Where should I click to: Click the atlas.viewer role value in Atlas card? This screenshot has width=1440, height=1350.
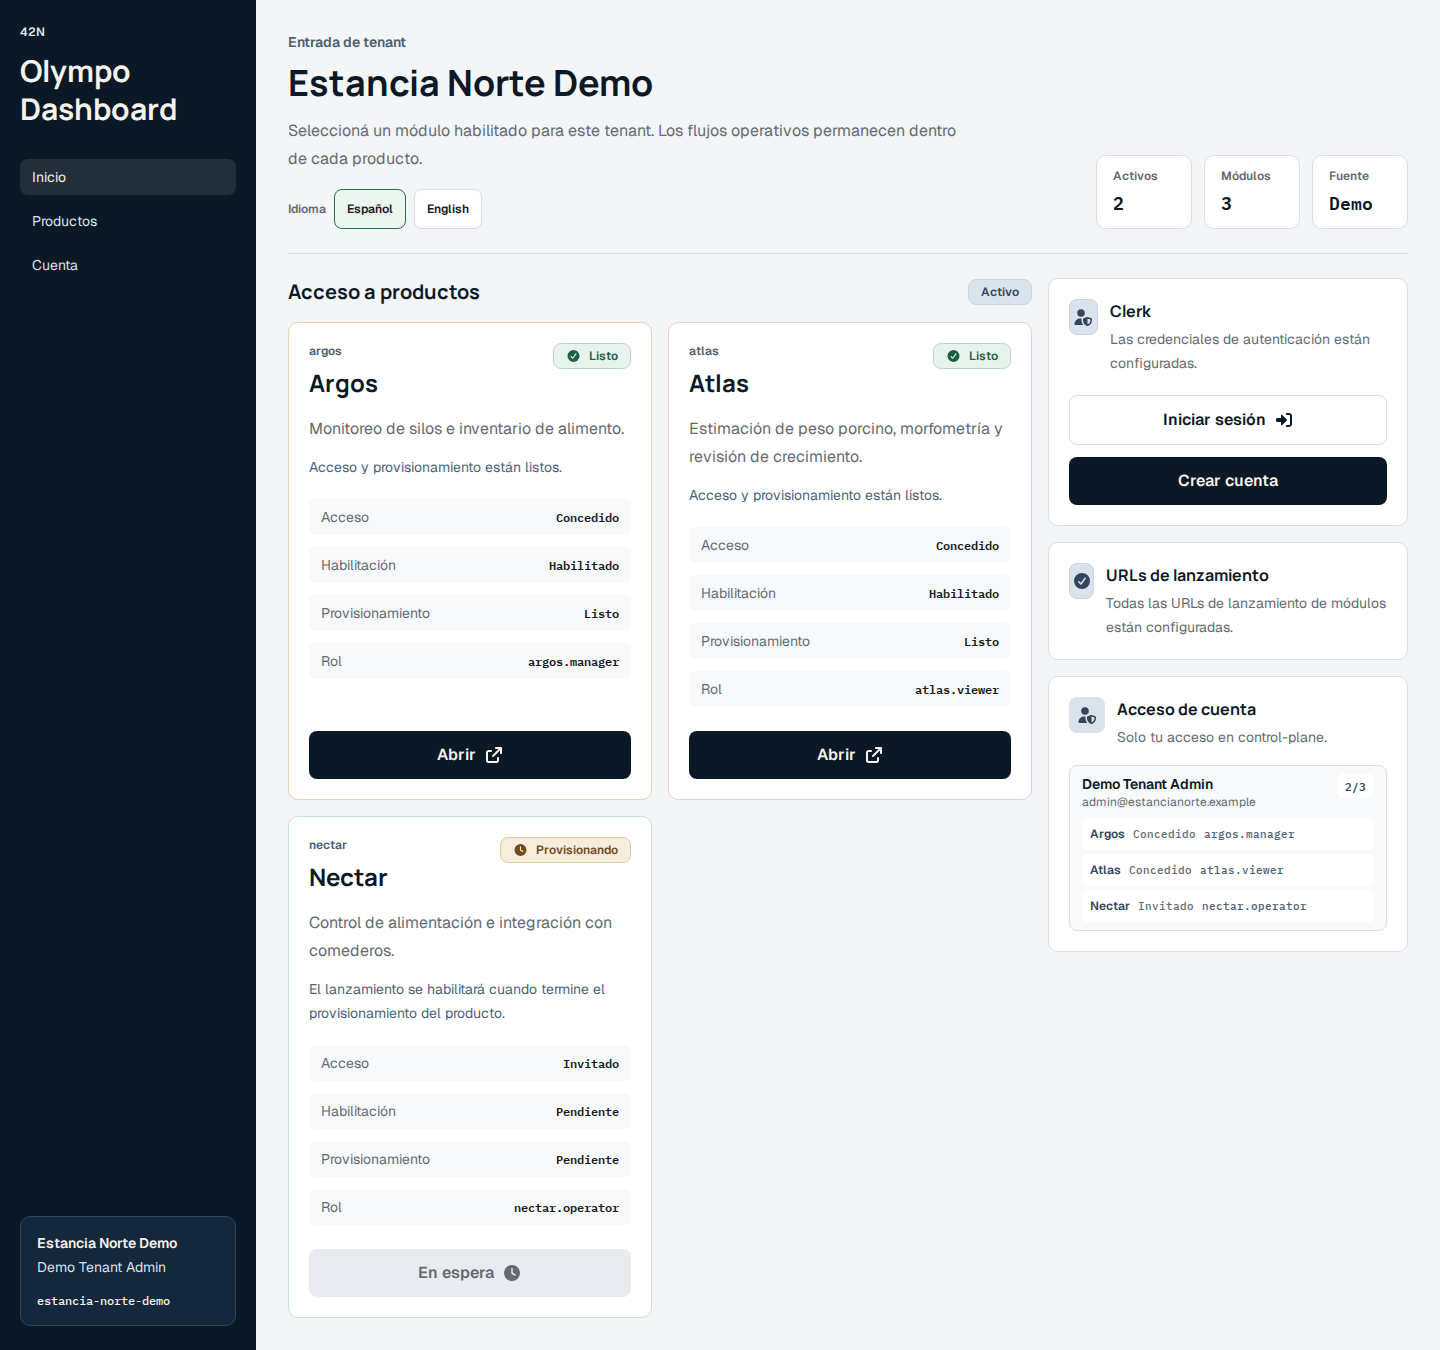pyautogui.click(x=957, y=690)
